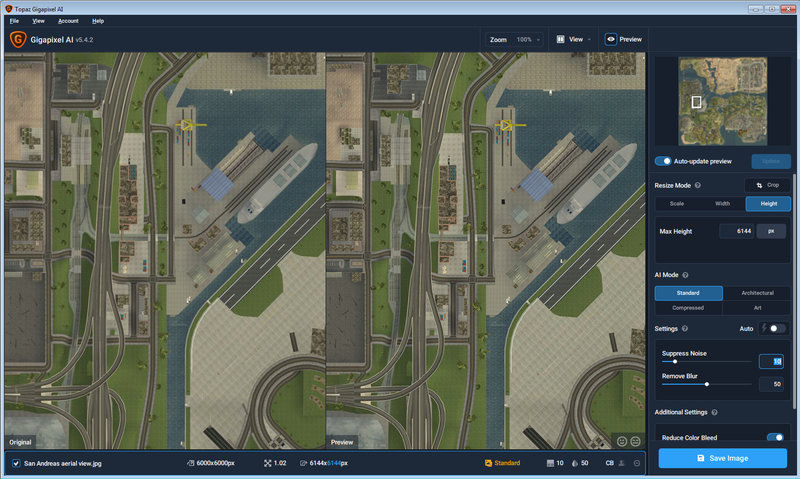Choose the Architectural AI mode
The width and height of the screenshot is (800, 479).
pyautogui.click(x=757, y=293)
